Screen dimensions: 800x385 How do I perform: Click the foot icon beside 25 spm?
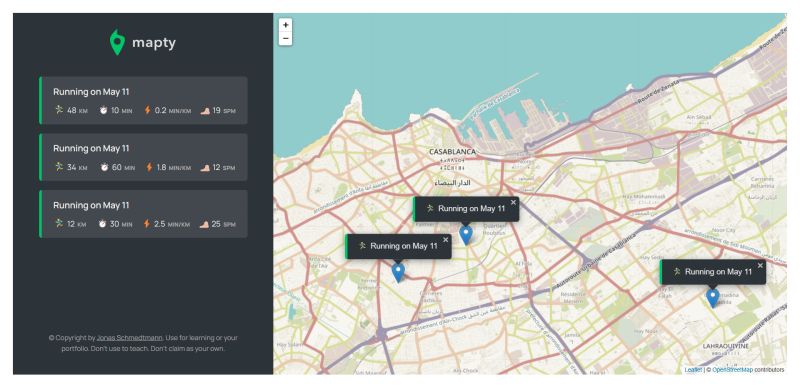pyautogui.click(x=204, y=223)
